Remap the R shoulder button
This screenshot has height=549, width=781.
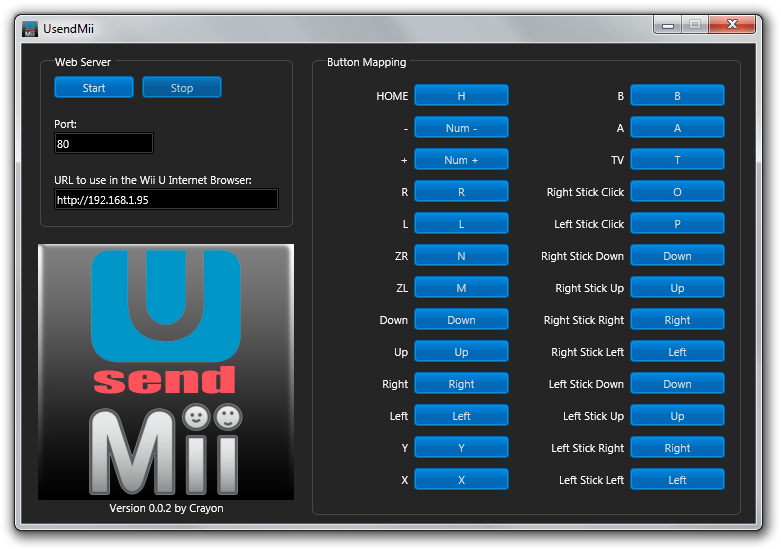coord(461,192)
